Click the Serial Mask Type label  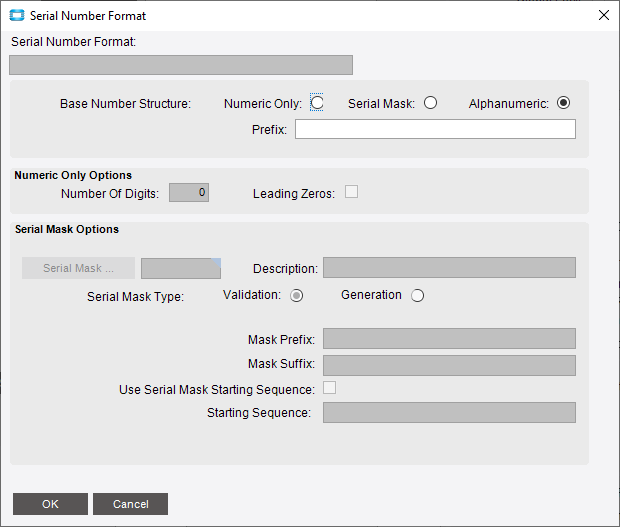coord(136,297)
